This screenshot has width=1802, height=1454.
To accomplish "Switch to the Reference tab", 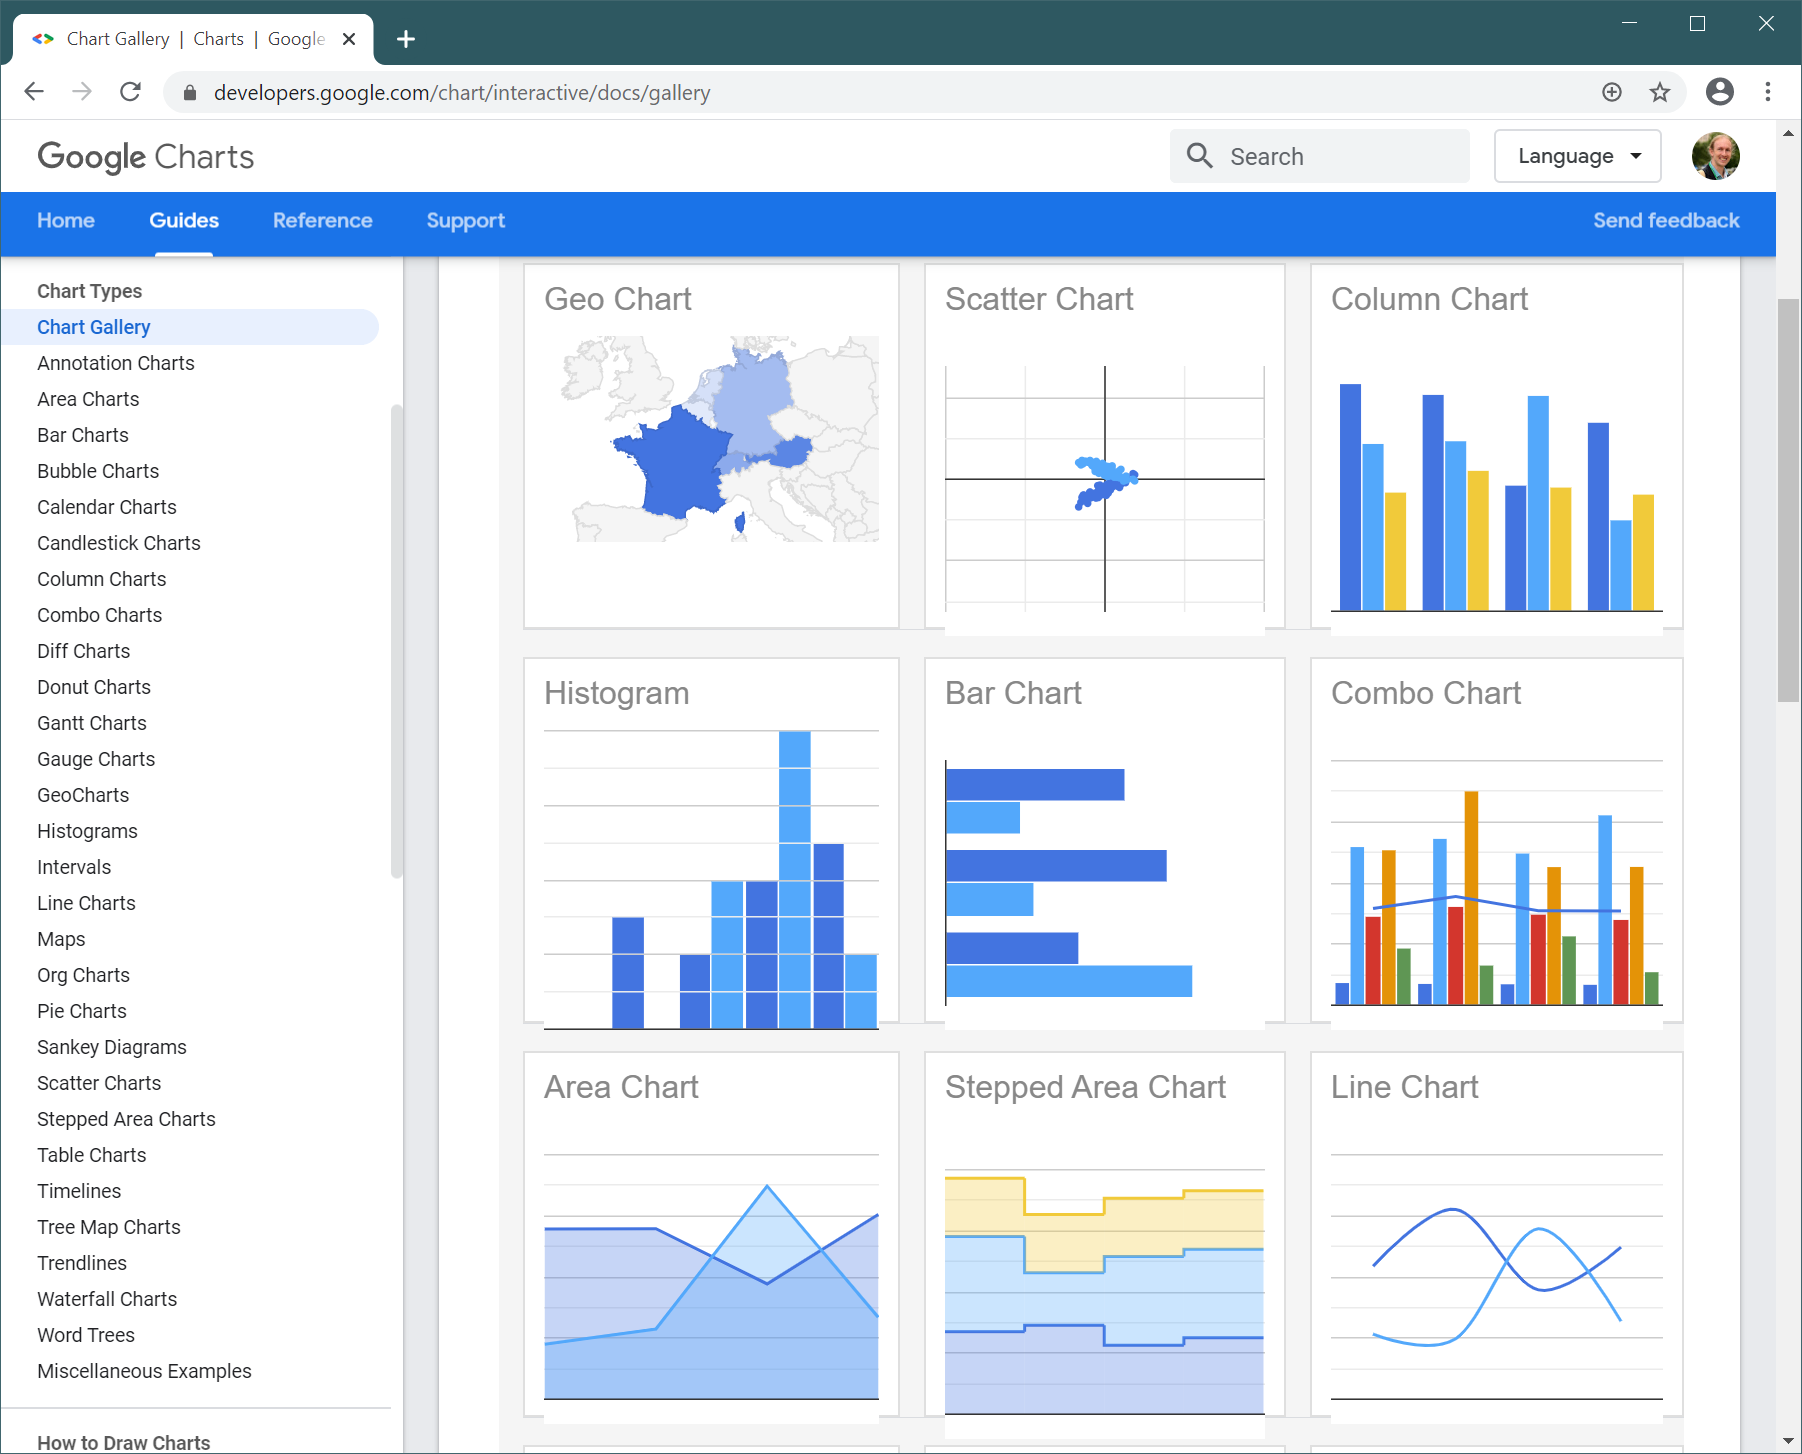I will [322, 221].
